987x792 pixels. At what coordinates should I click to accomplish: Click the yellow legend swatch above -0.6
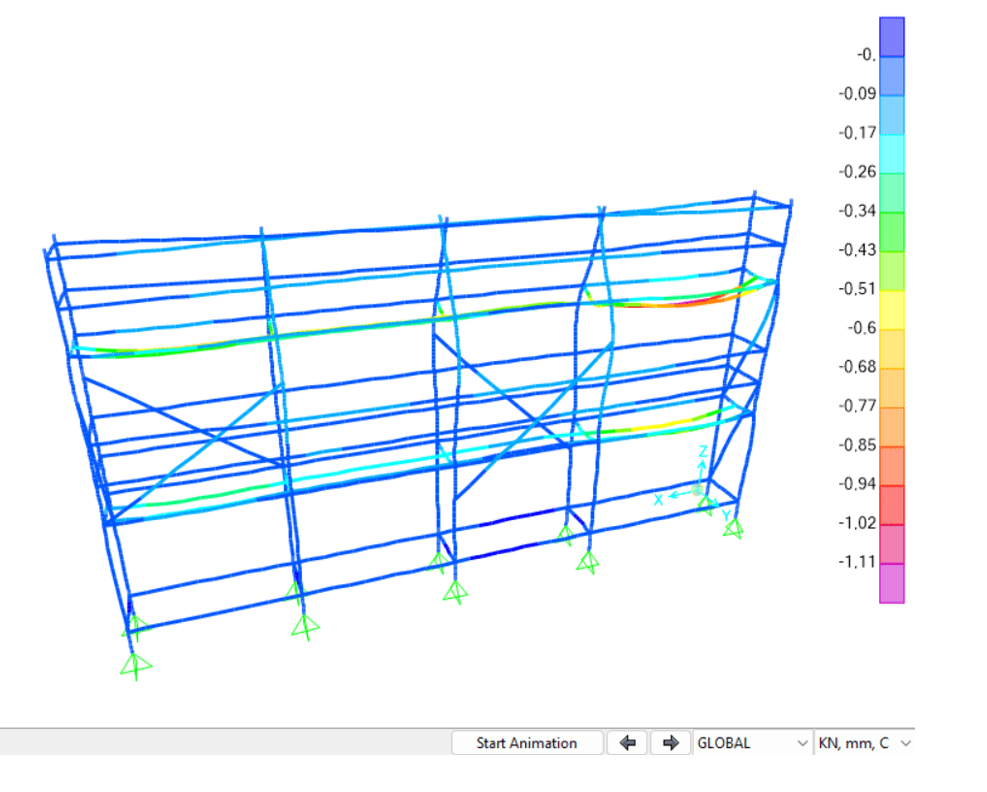(891, 310)
